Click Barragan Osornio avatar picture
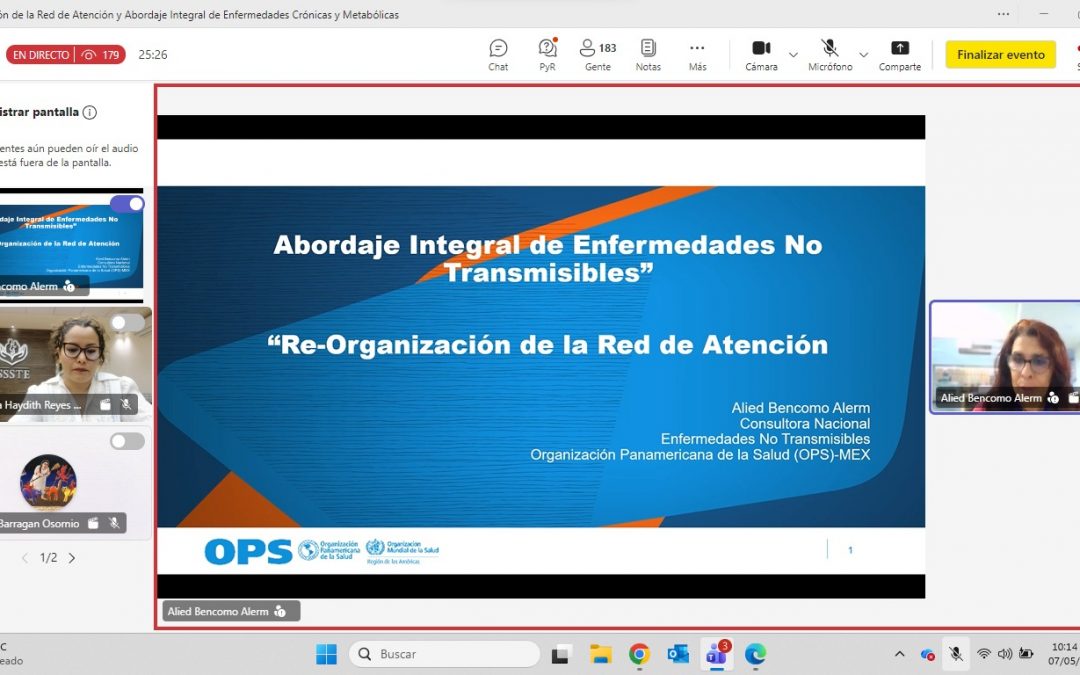Screen dimensions: 1080x675 [48, 481]
